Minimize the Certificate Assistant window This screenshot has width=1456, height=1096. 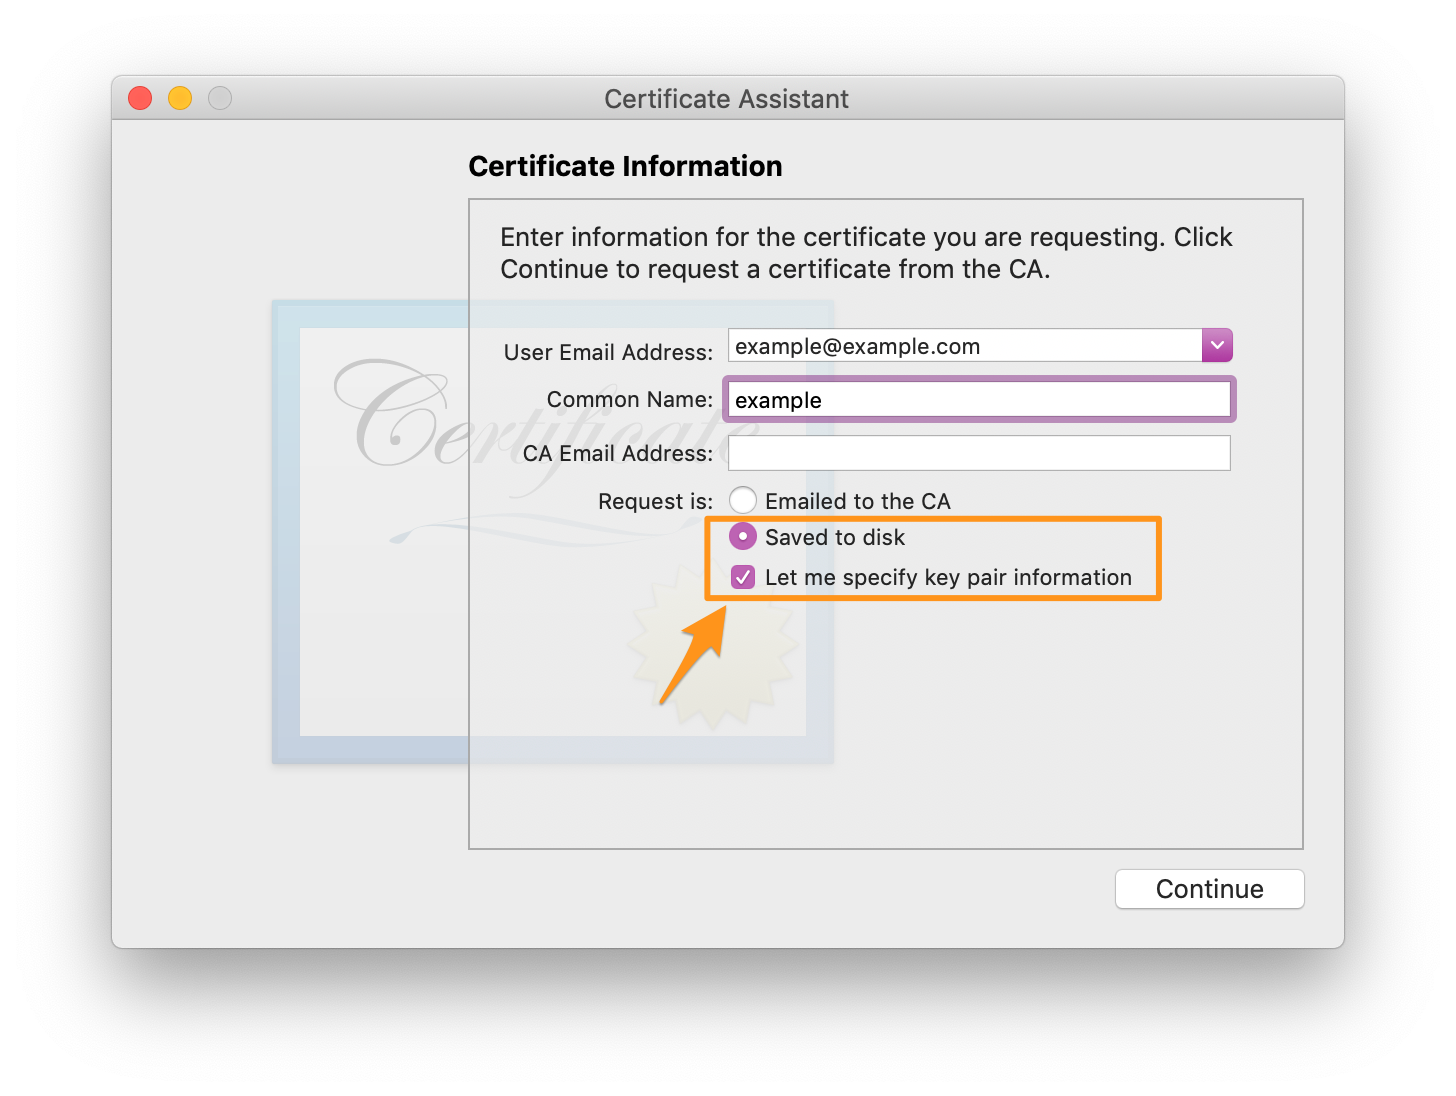[x=180, y=98]
